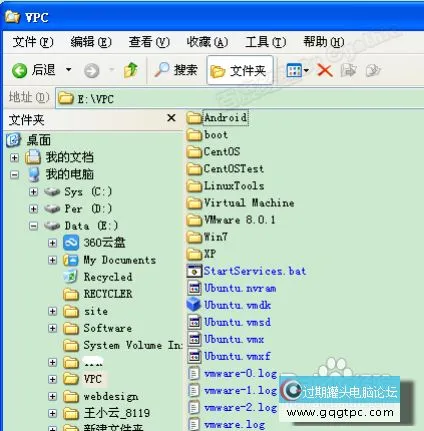The height and width of the screenshot is (431, 424).
Task: Expand the 360云盘 tree node
Action: 52,243
